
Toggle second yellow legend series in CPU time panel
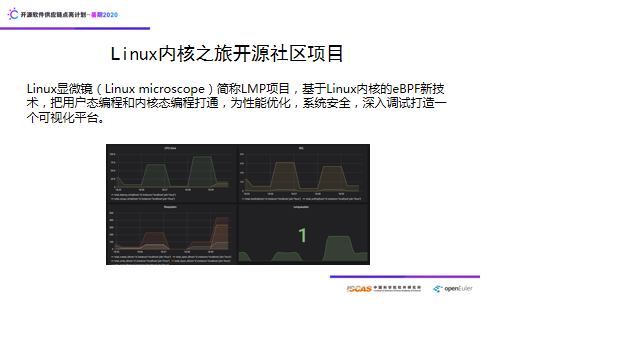143,199
